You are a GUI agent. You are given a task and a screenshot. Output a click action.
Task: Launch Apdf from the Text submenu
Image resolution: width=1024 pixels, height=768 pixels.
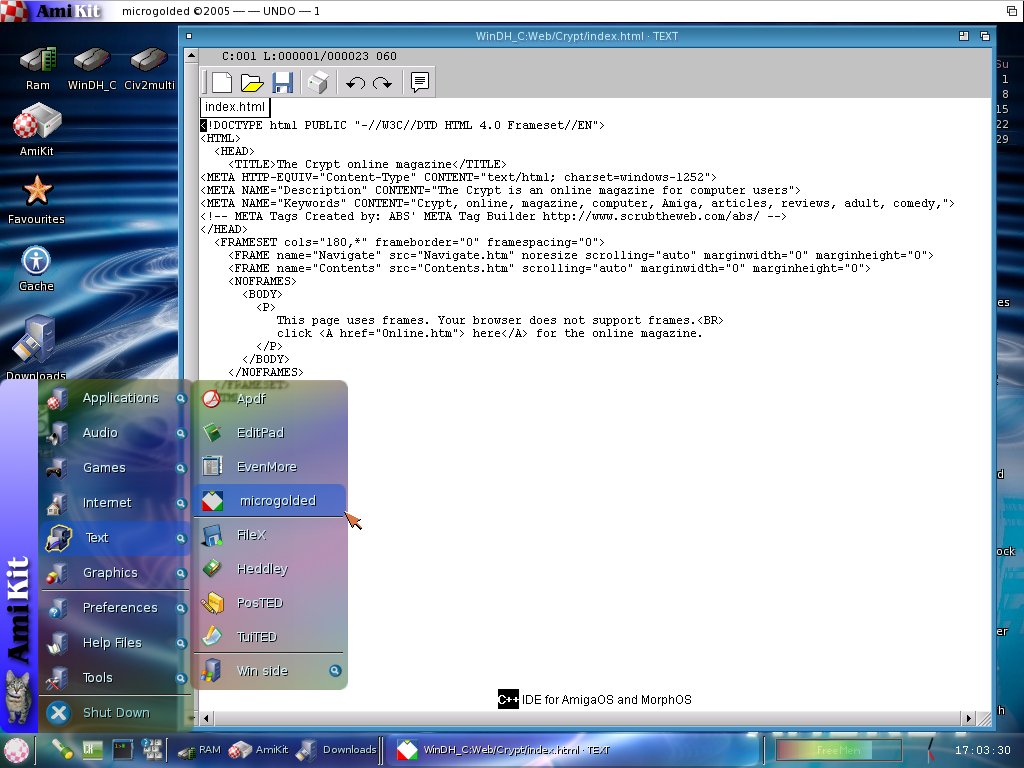pyautogui.click(x=270, y=398)
